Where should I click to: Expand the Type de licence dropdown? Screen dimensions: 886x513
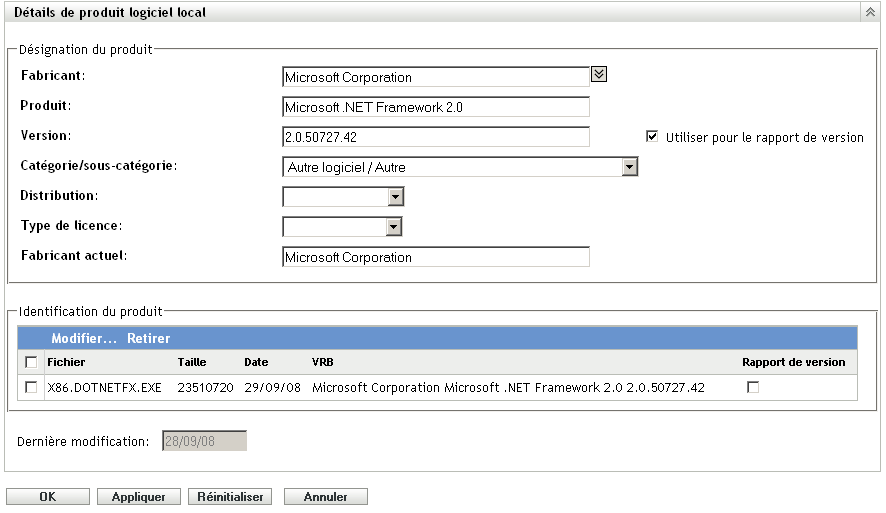394,228
